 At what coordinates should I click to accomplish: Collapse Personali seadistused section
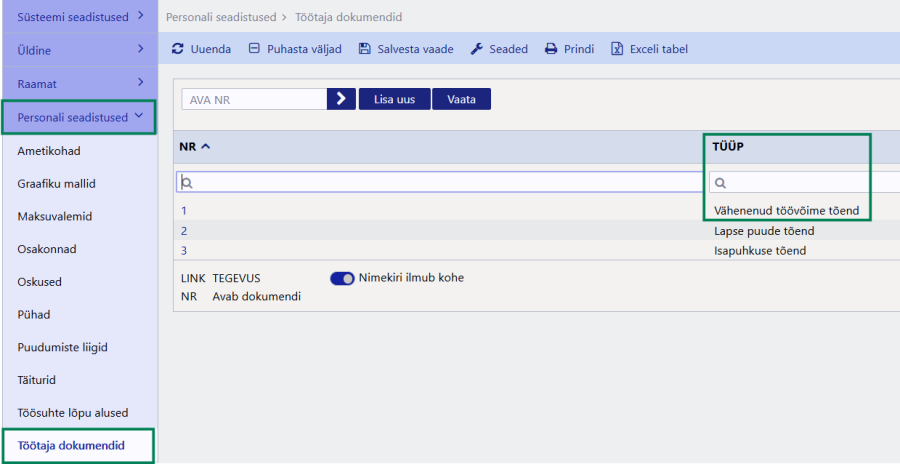(x=139, y=117)
